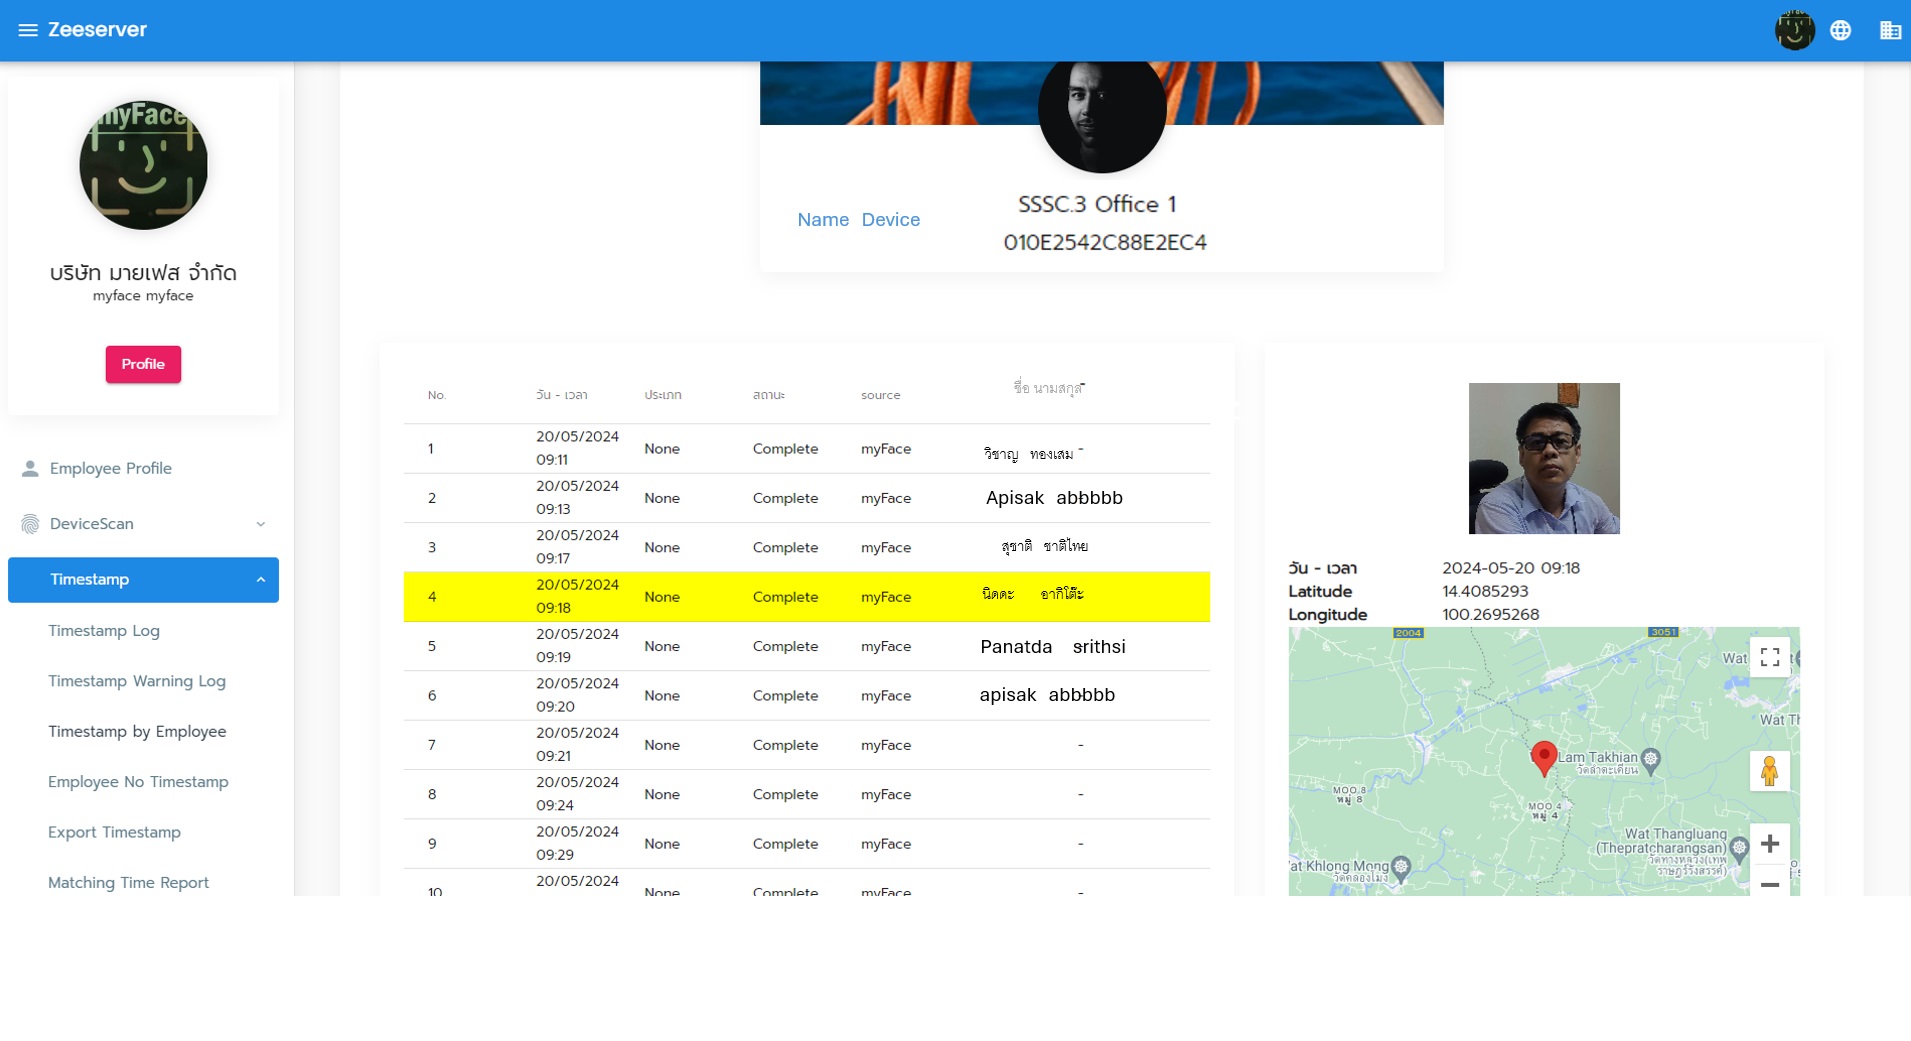The height and width of the screenshot is (1041, 1911).
Task: Click the Name link
Action: (x=823, y=220)
